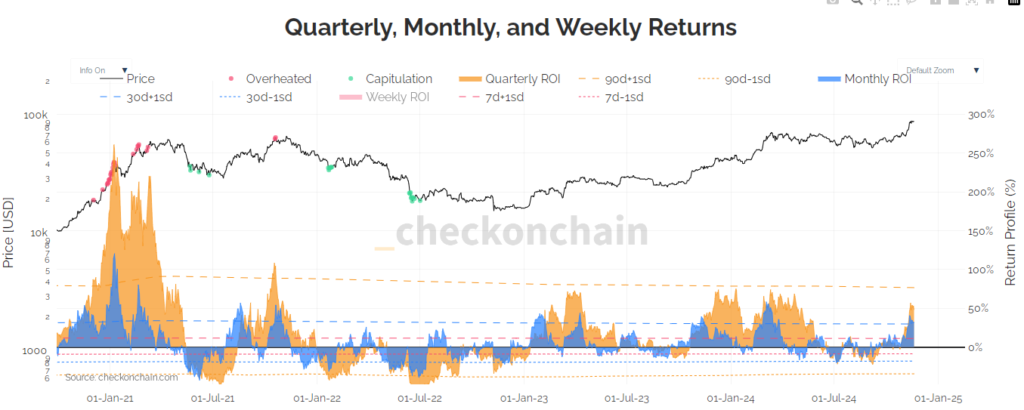Activate the box select tool
This screenshot has width=1024, height=410.
point(893,2)
